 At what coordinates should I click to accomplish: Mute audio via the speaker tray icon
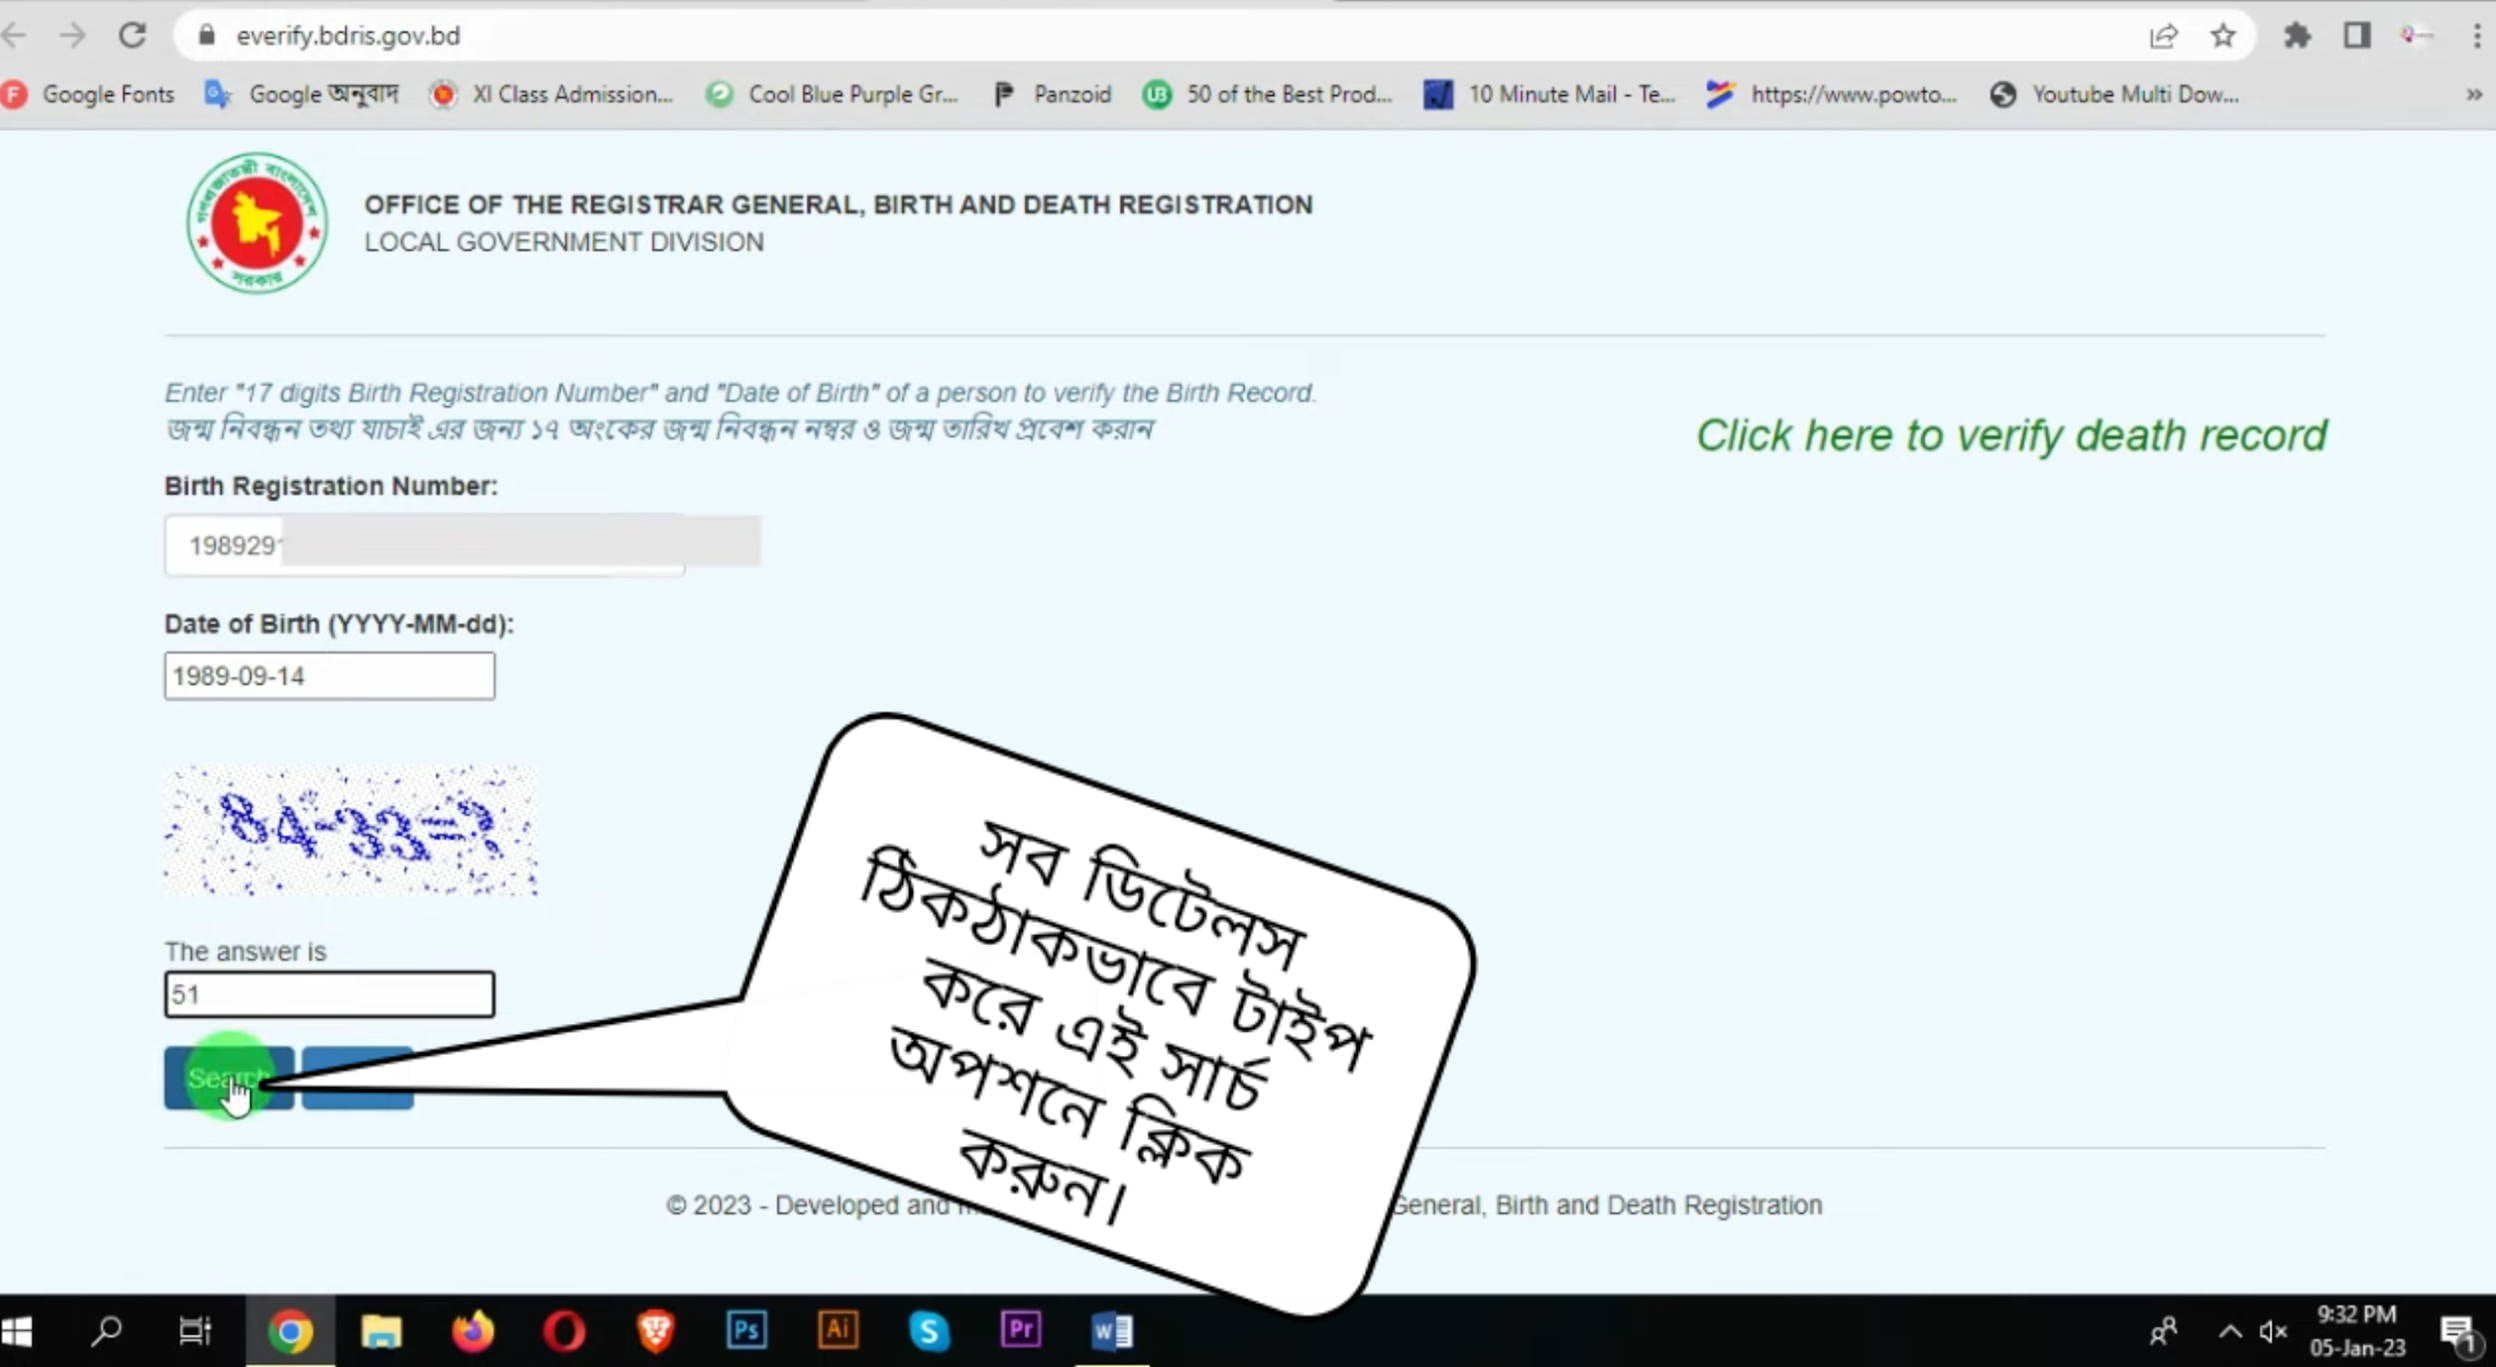pyautogui.click(x=2271, y=1330)
